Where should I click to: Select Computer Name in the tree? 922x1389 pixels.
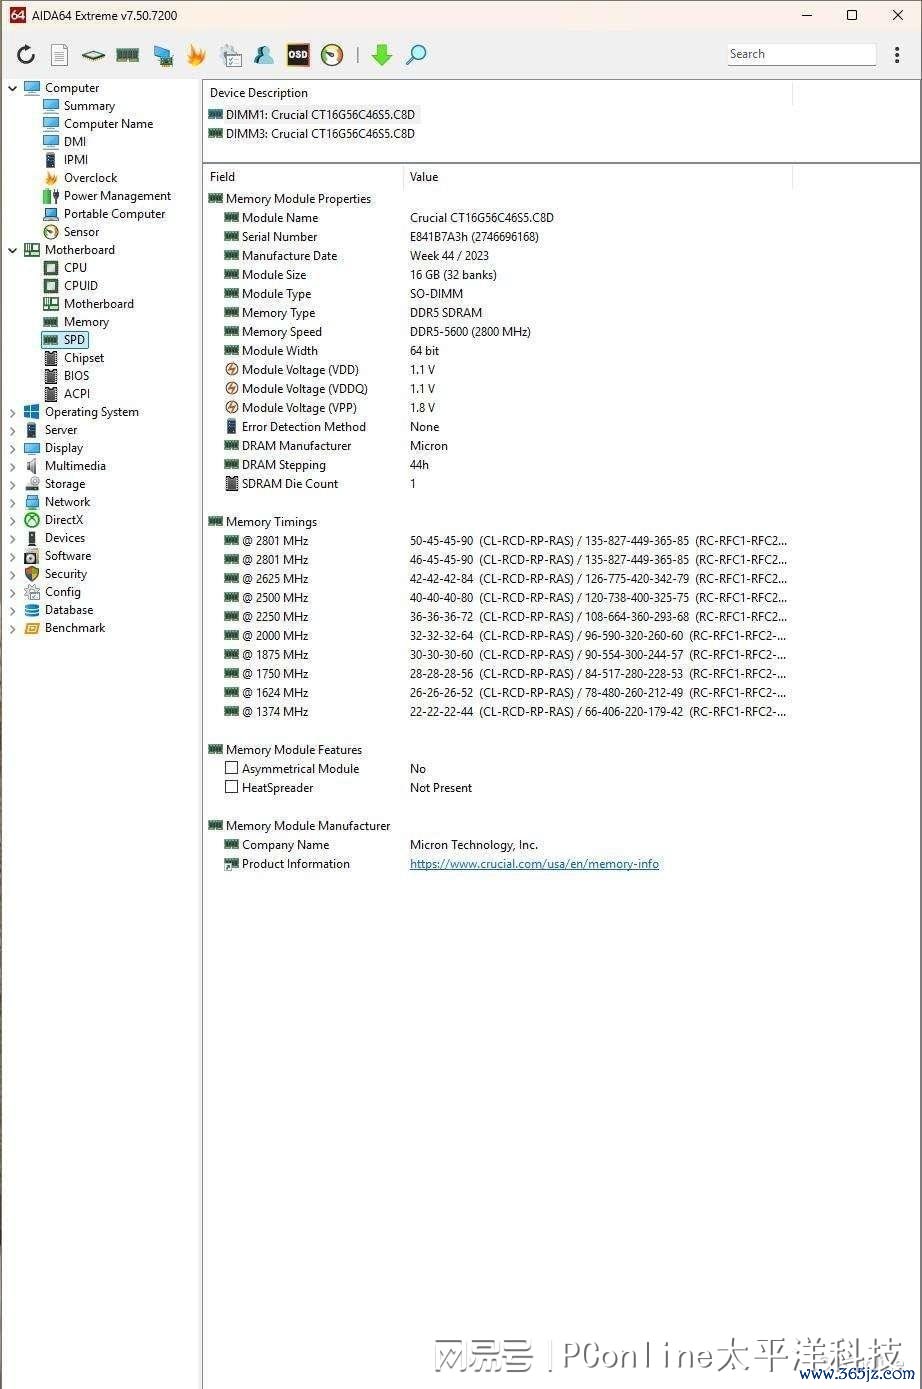108,124
